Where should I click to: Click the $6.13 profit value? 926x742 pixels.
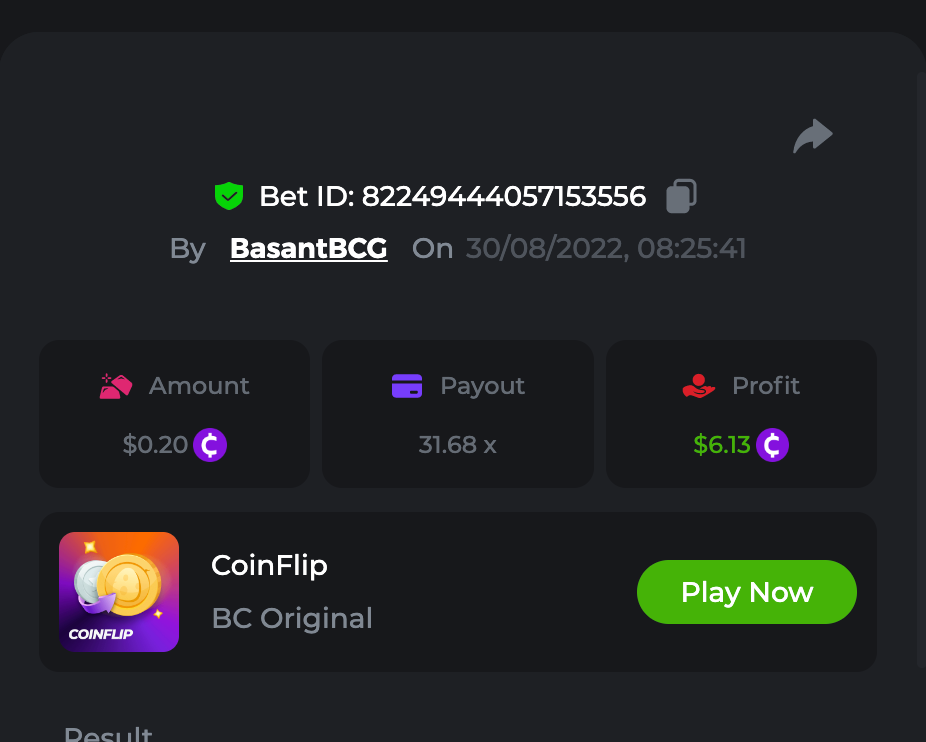pyautogui.click(x=722, y=445)
